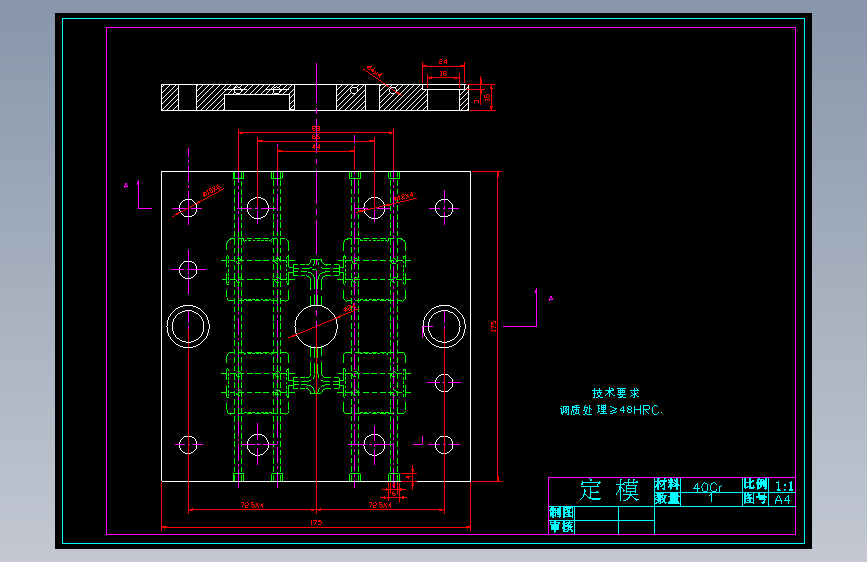This screenshot has height=562, width=867.
Task: Click the Ø12X4 hole callout
Action: click(x=404, y=196)
